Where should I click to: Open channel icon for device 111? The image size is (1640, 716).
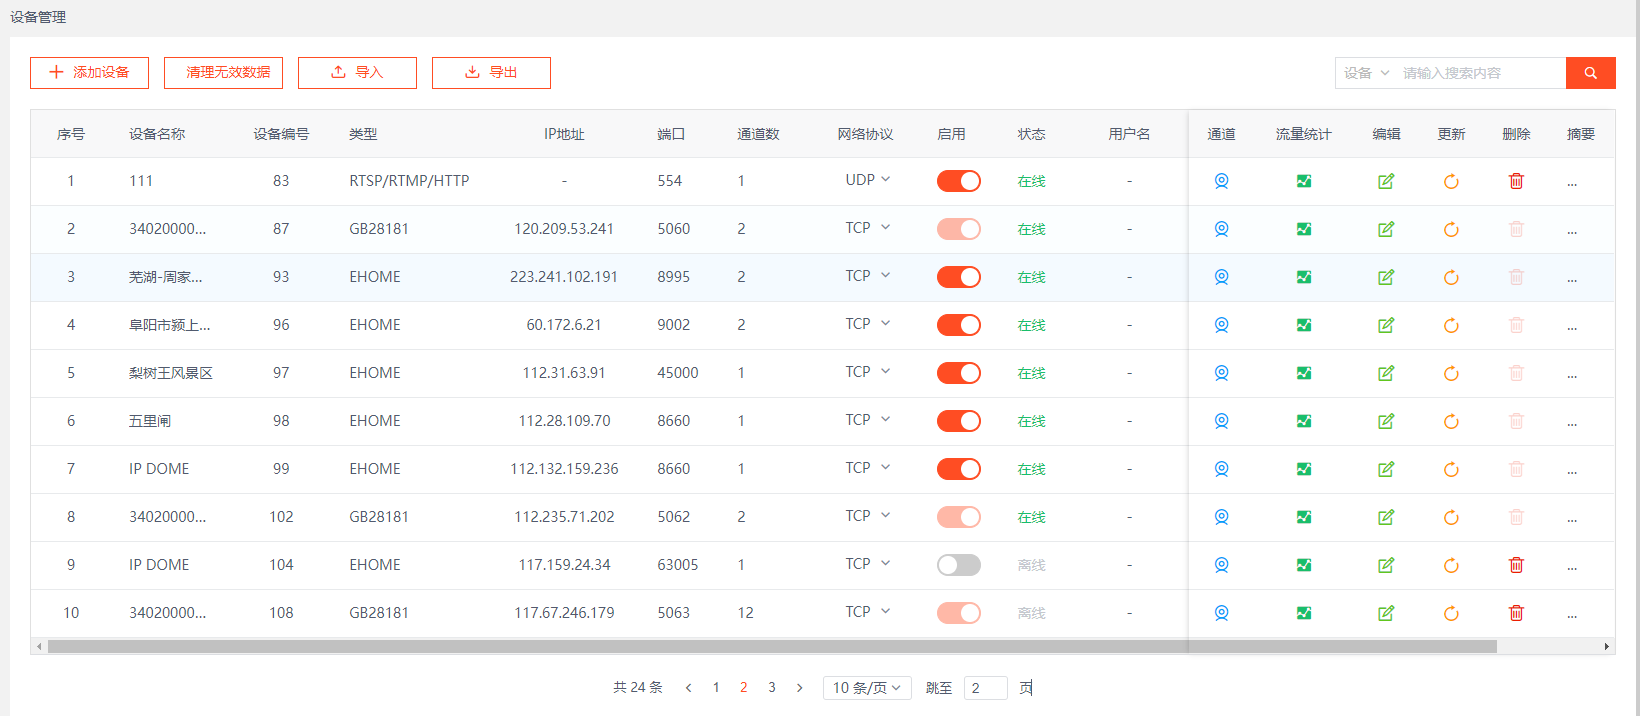tap(1221, 181)
